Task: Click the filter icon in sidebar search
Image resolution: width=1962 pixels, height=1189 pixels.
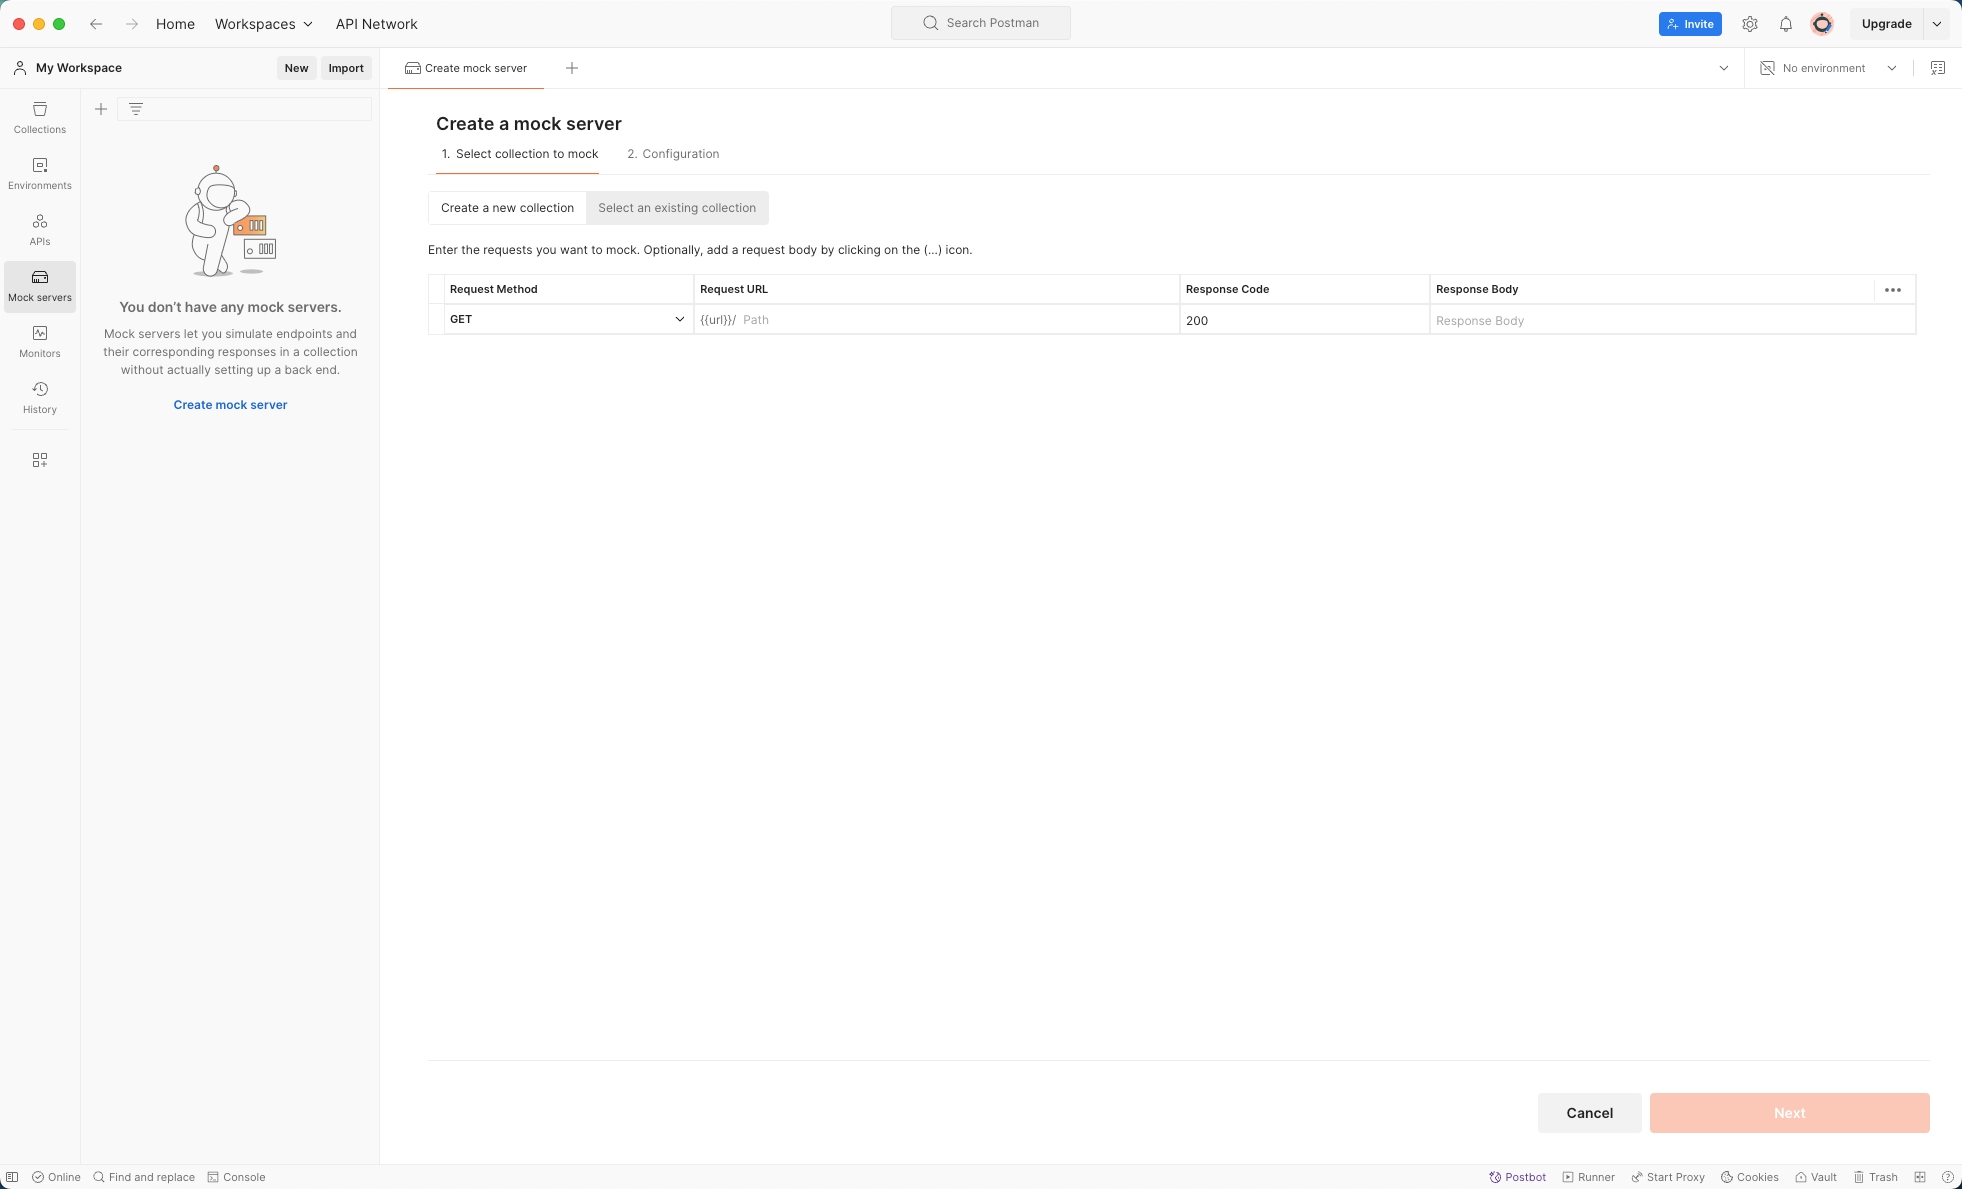Action: (x=136, y=109)
